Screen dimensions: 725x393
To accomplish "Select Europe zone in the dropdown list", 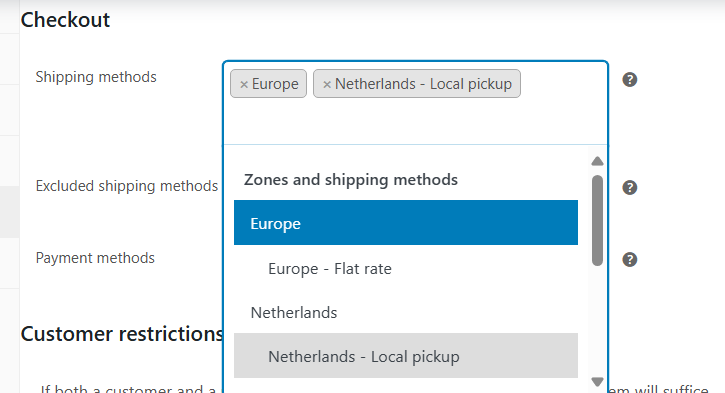I will (406, 223).
